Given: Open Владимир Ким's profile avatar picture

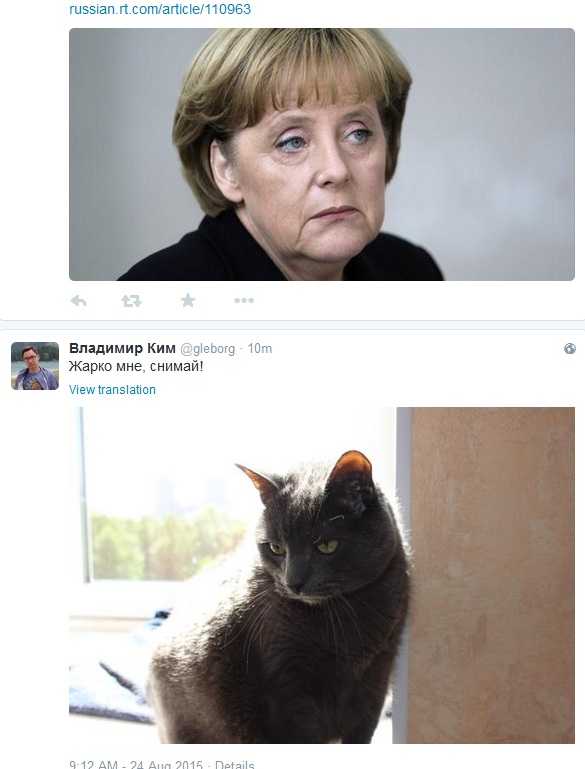Looking at the screenshot, I should pos(35,366).
